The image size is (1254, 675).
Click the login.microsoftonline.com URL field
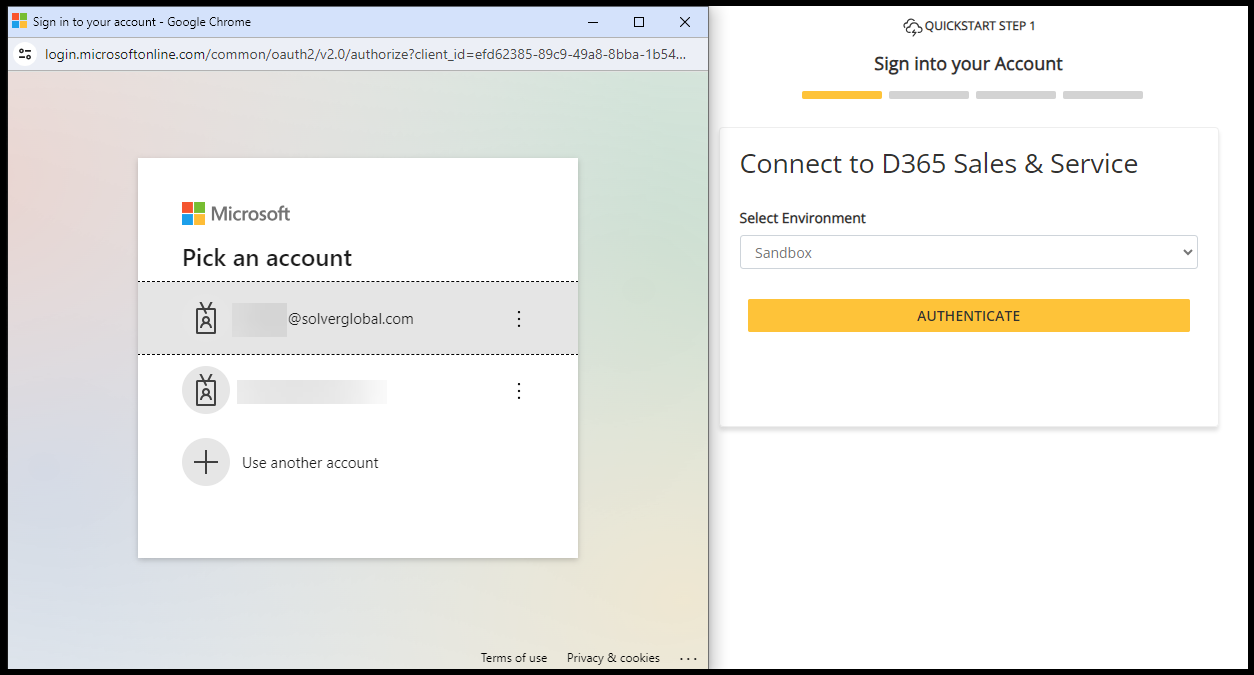[x=365, y=54]
